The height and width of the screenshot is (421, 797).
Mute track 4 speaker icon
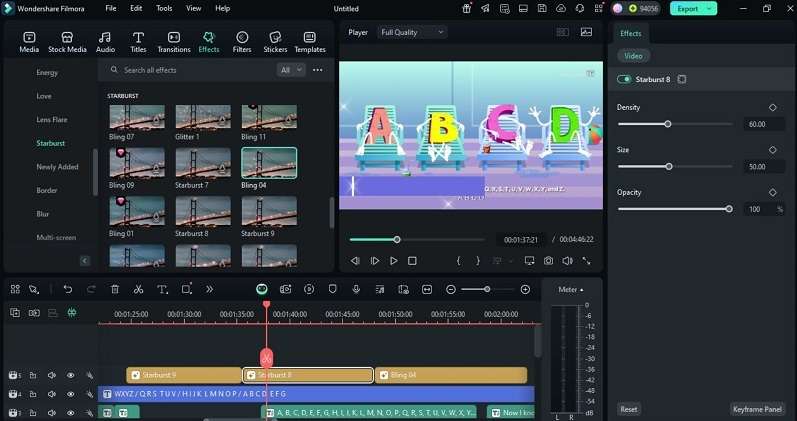click(52, 394)
